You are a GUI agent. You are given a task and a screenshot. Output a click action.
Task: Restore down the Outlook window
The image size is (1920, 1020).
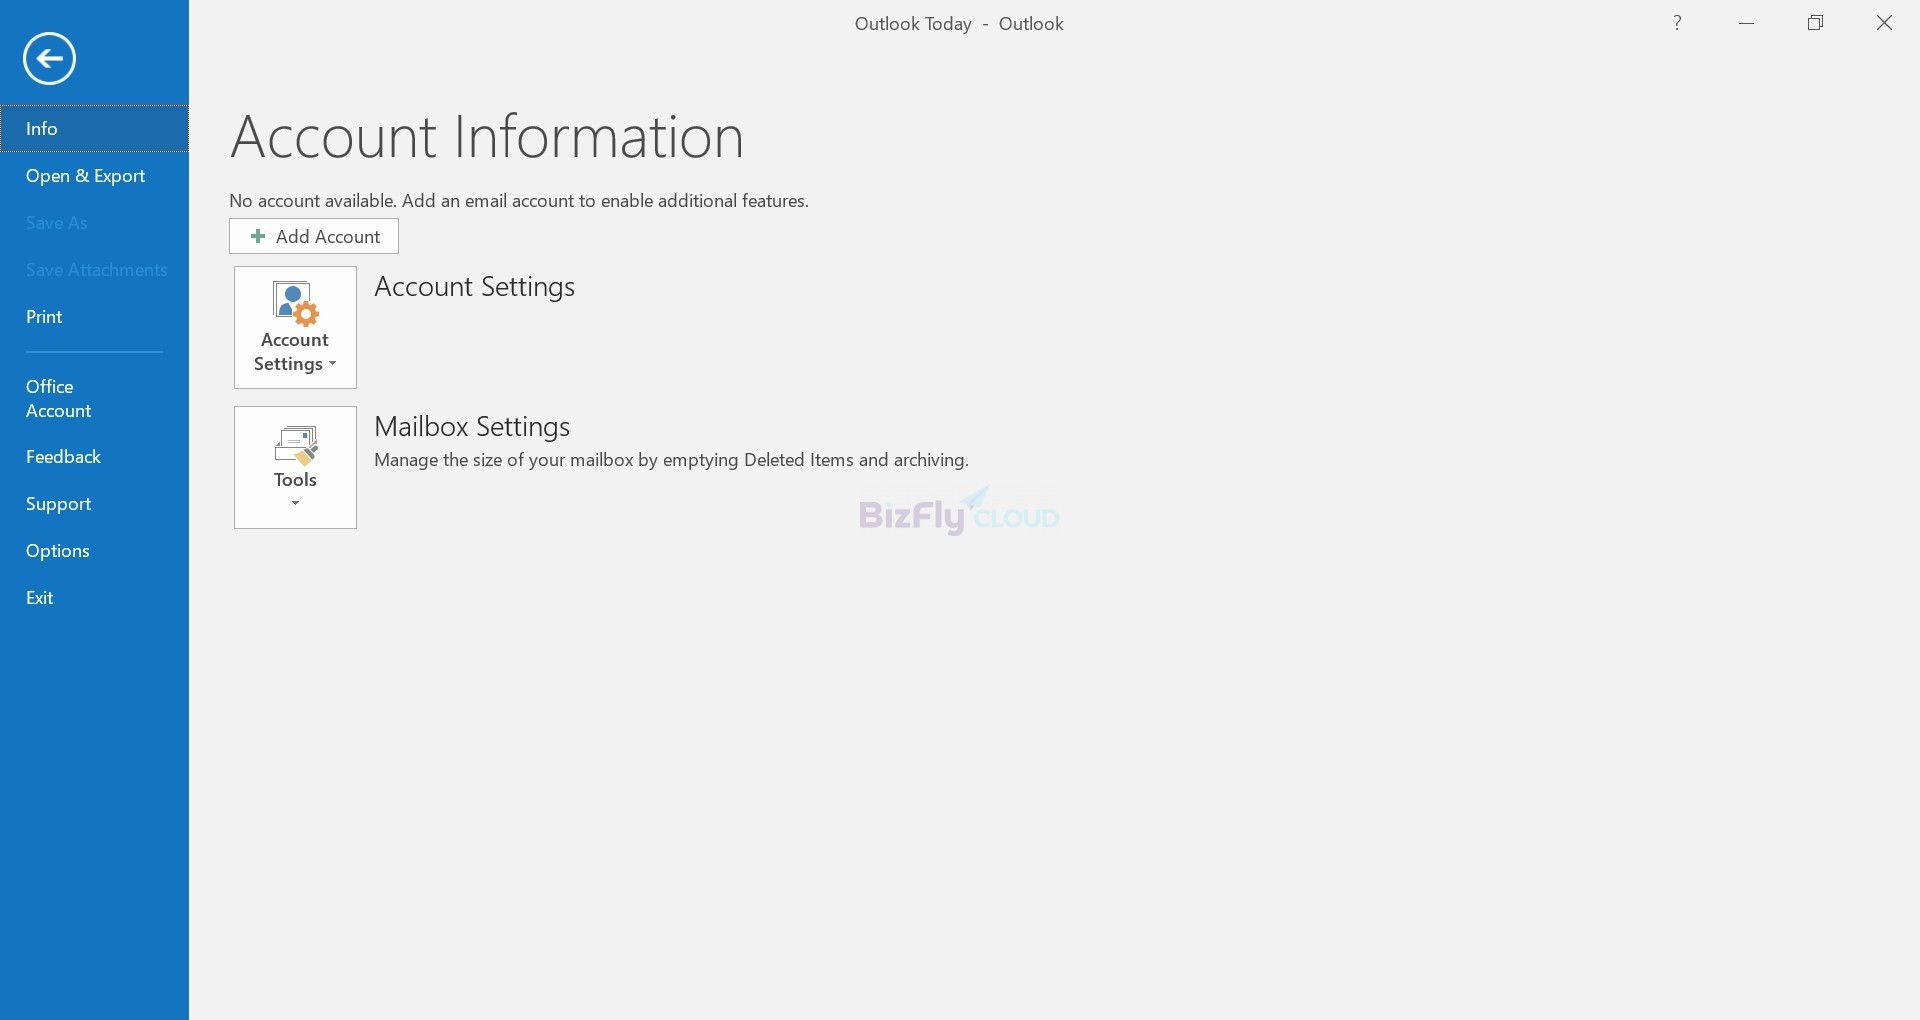click(x=1816, y=23)
